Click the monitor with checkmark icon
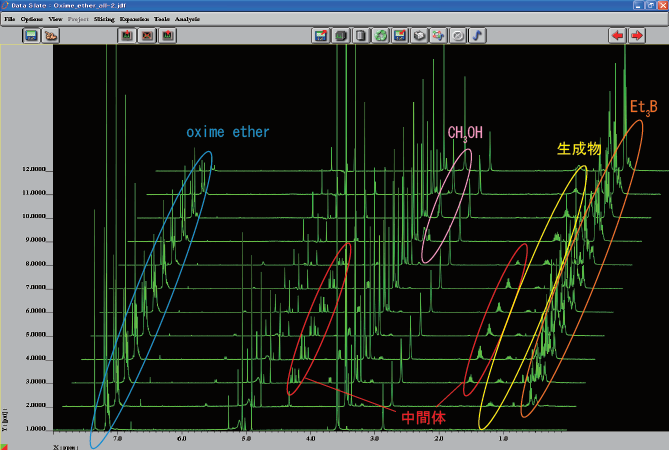The width and height of the screenshot is (669, 450). click(x=400, y=35)
